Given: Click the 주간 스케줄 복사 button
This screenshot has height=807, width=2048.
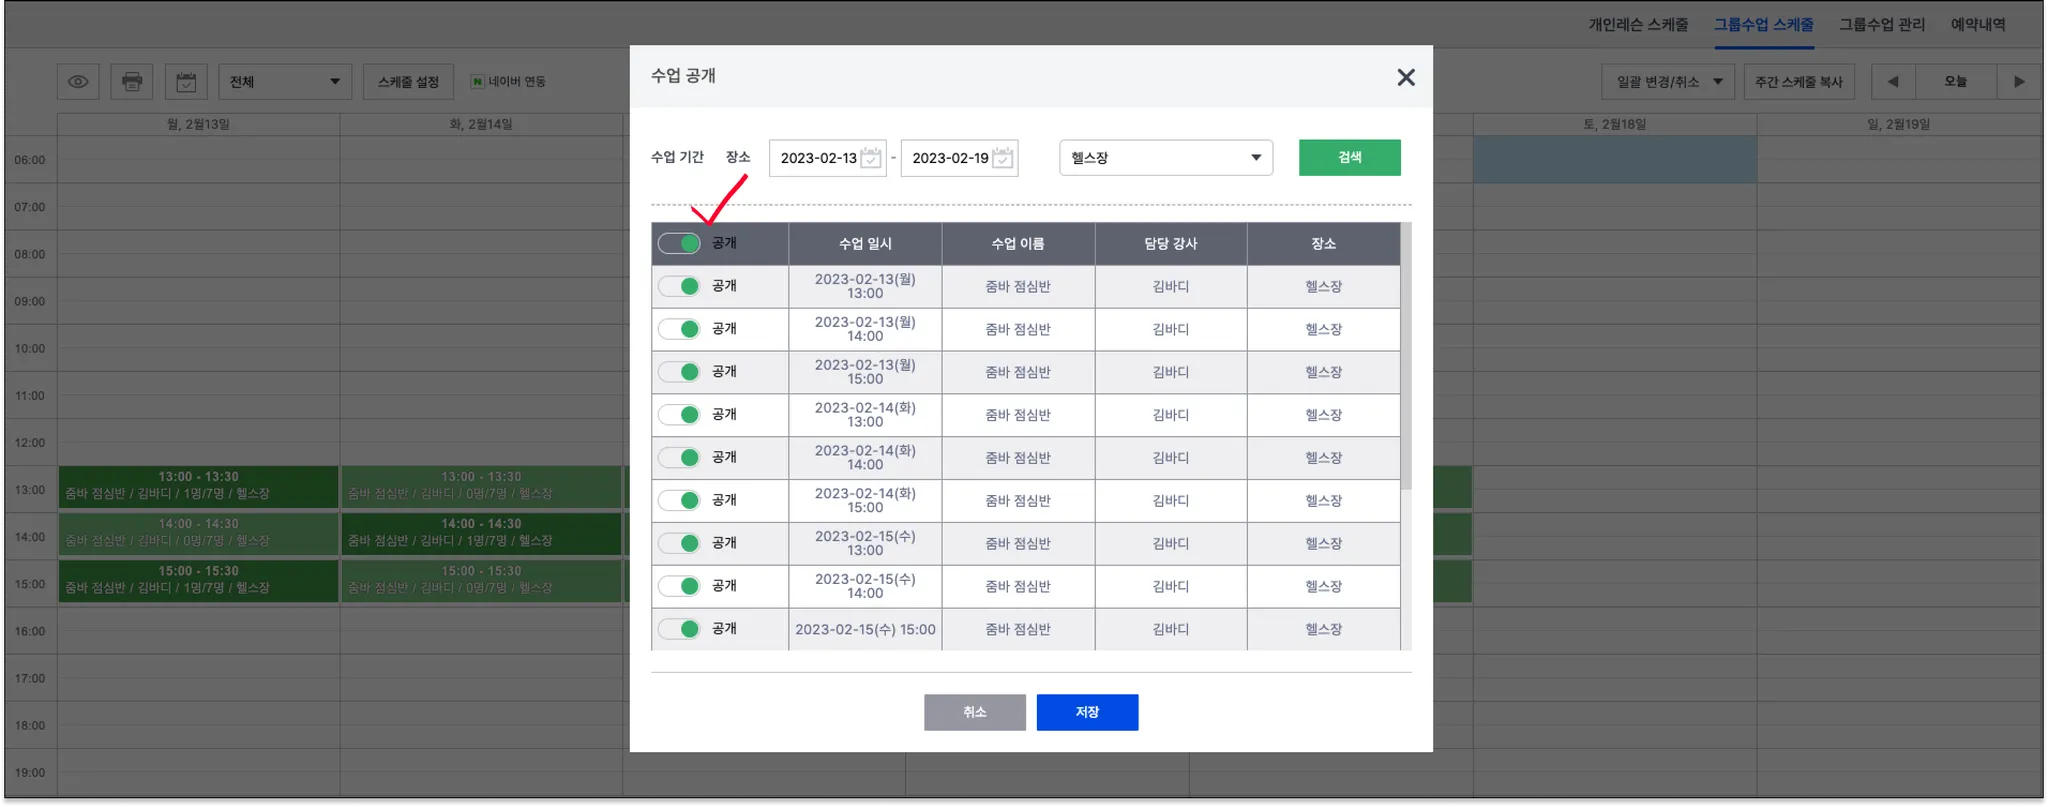Looking at the screenshot, I should 1799,82.
